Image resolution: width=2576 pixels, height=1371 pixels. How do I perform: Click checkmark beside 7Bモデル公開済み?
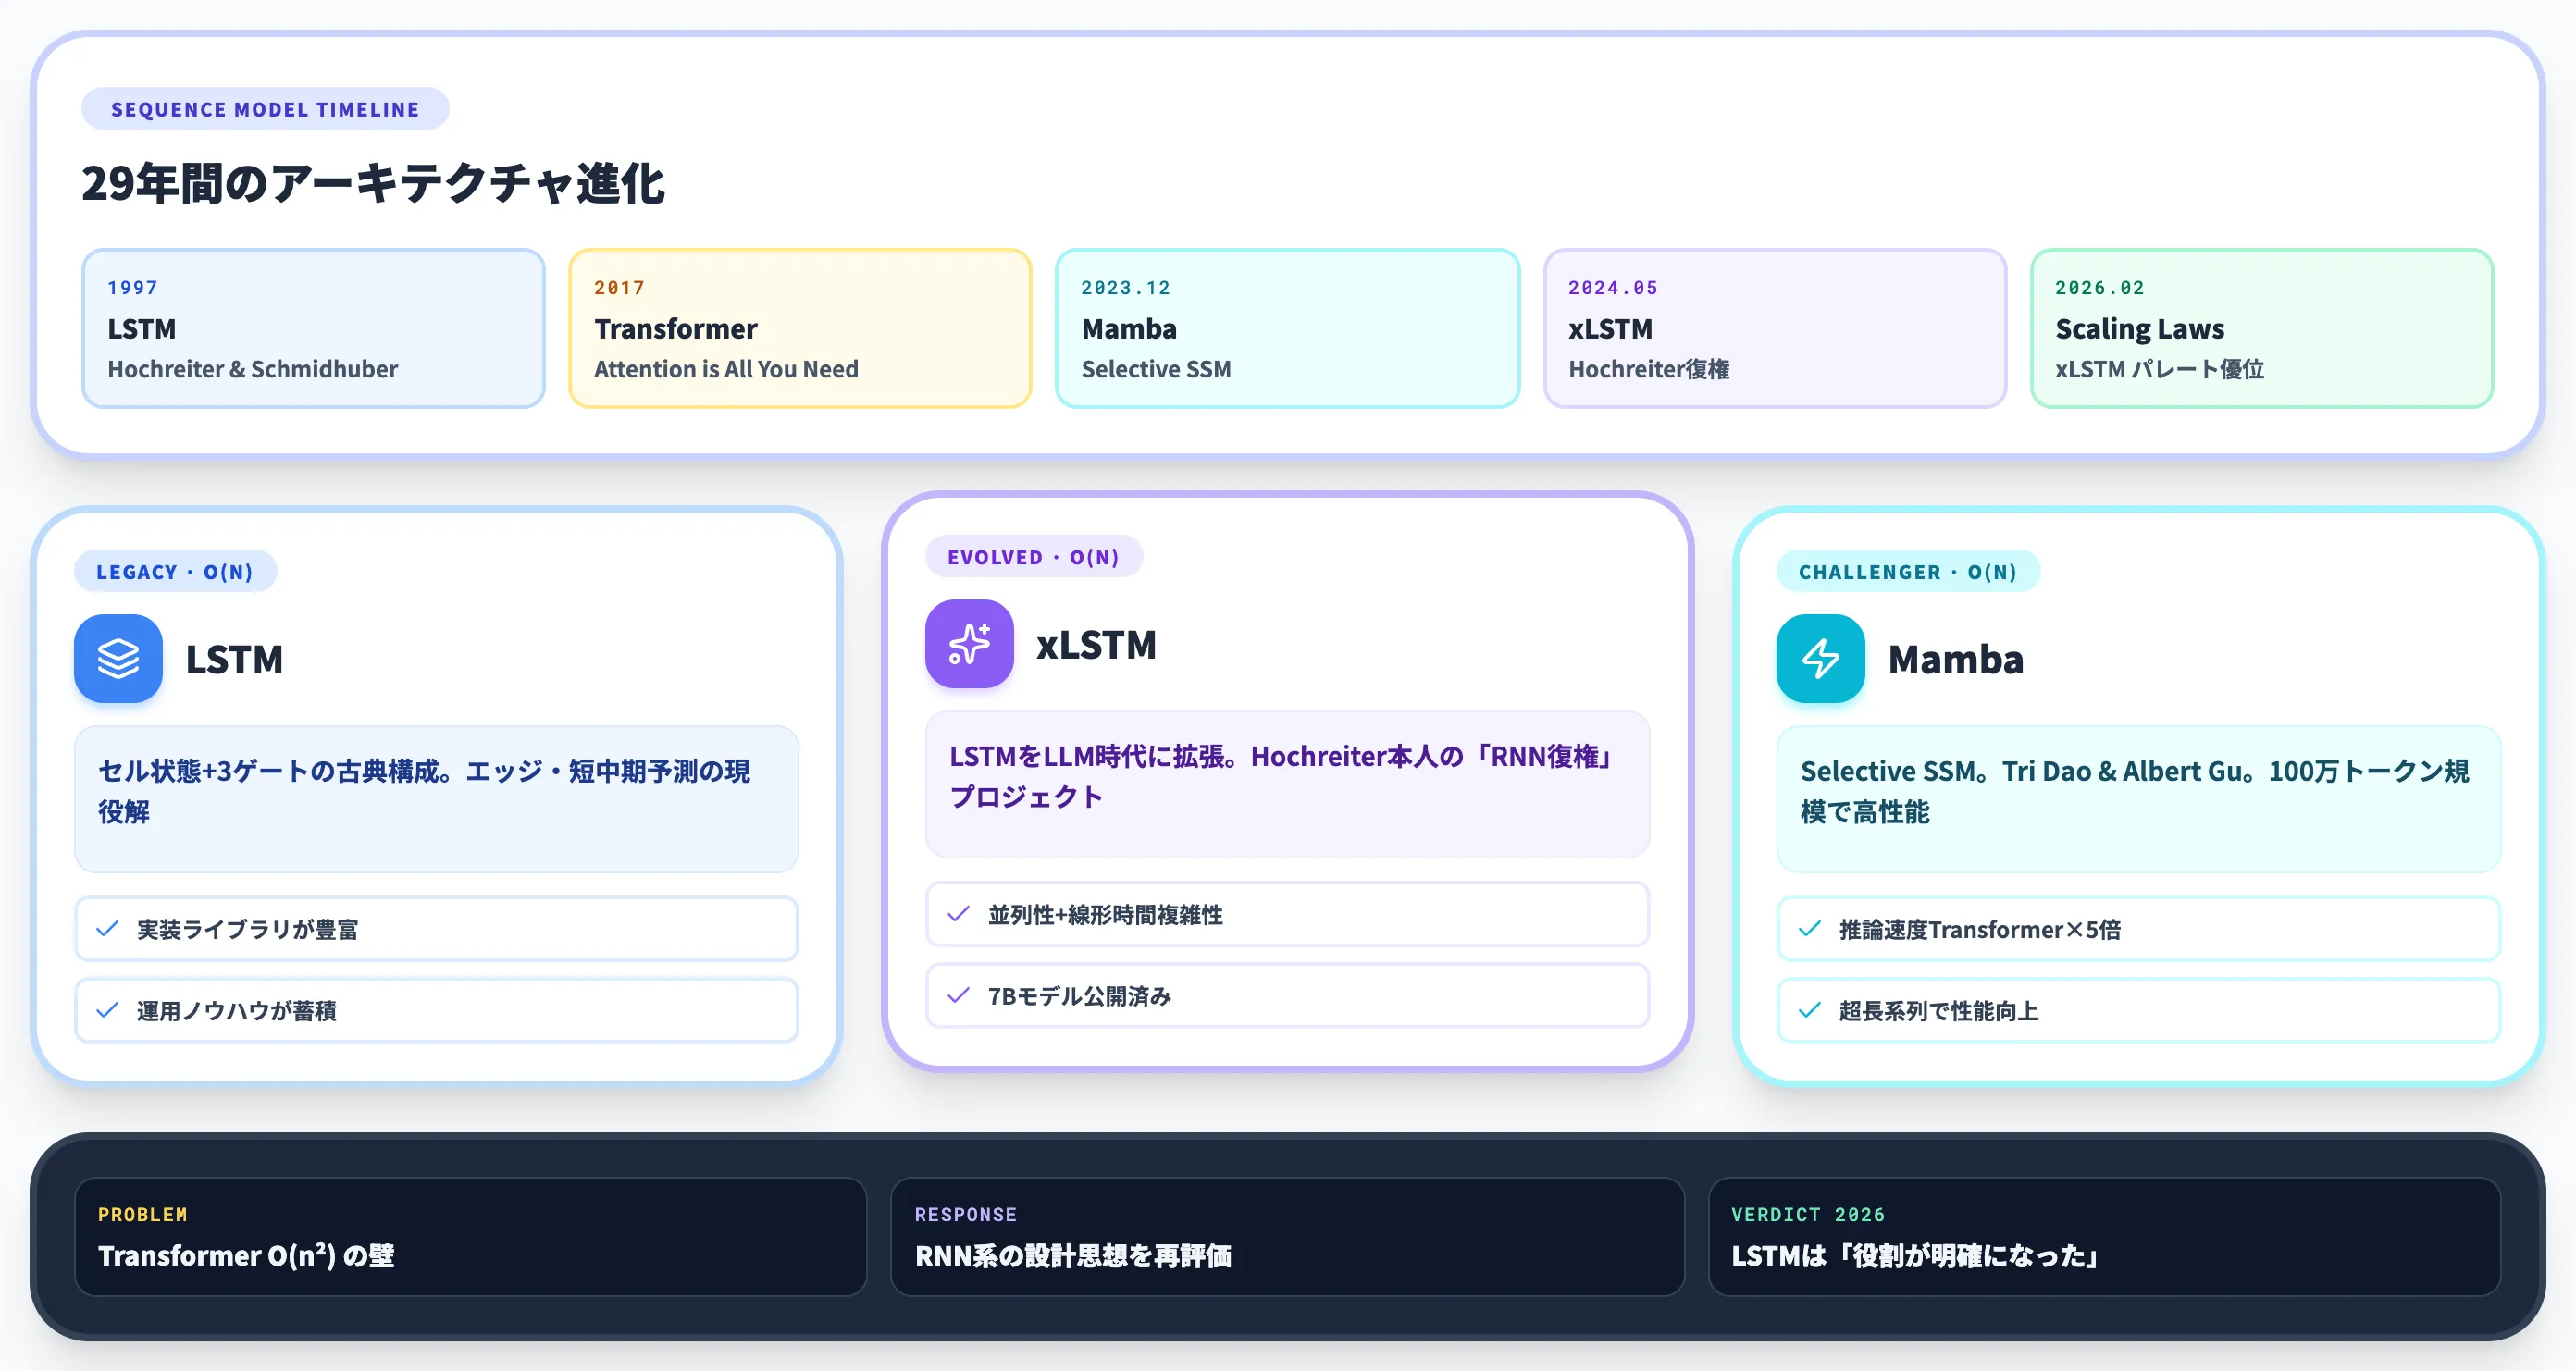pos(959,995)
